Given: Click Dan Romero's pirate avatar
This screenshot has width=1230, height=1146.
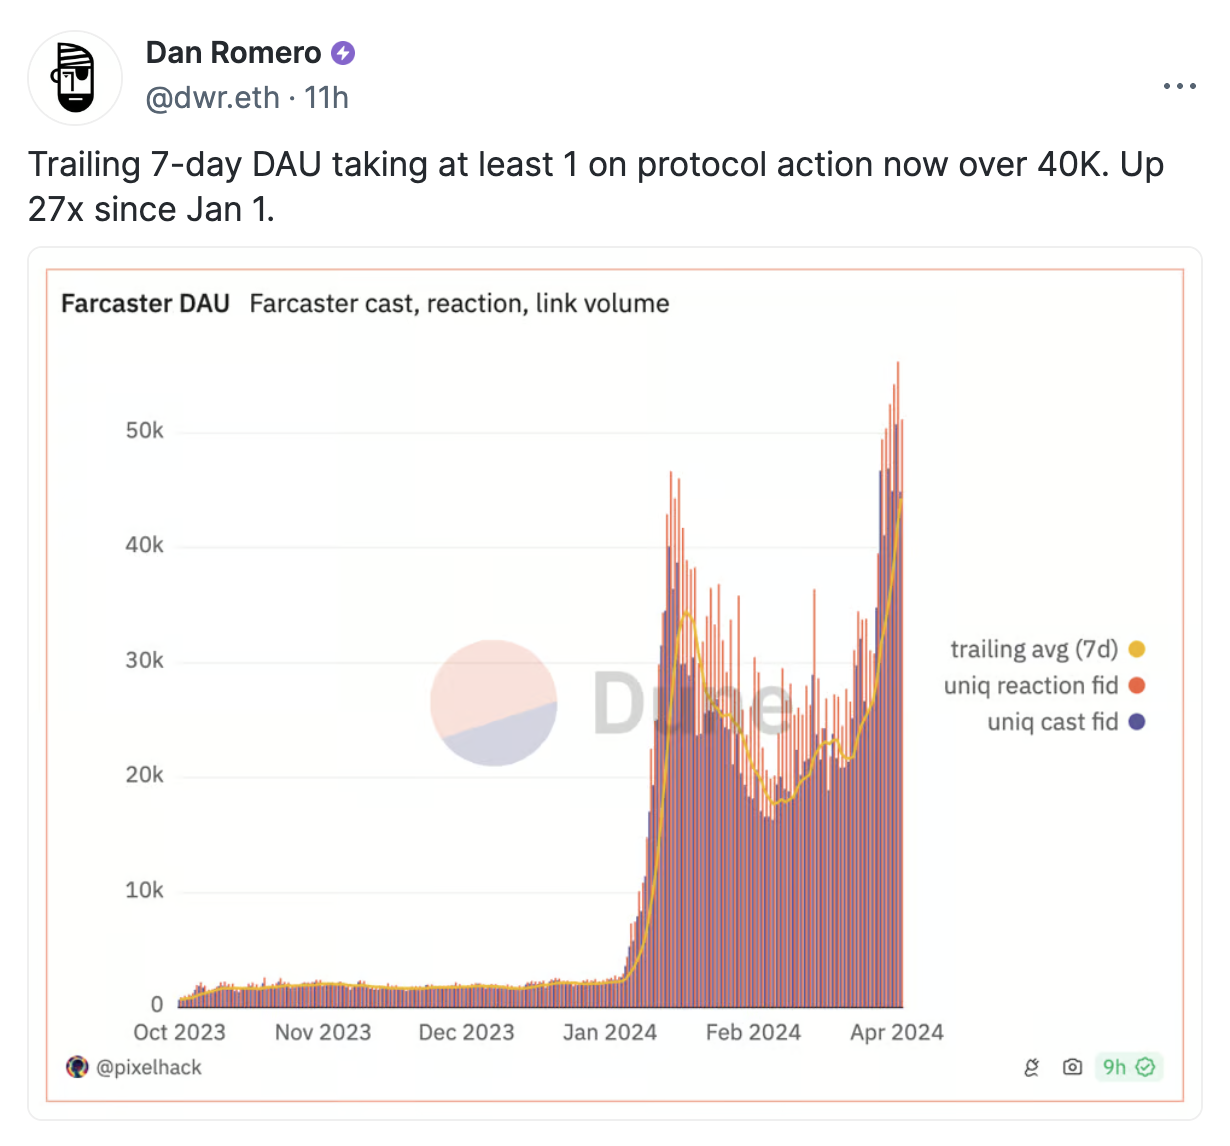Looking at the screenshot, I should 75,78.
